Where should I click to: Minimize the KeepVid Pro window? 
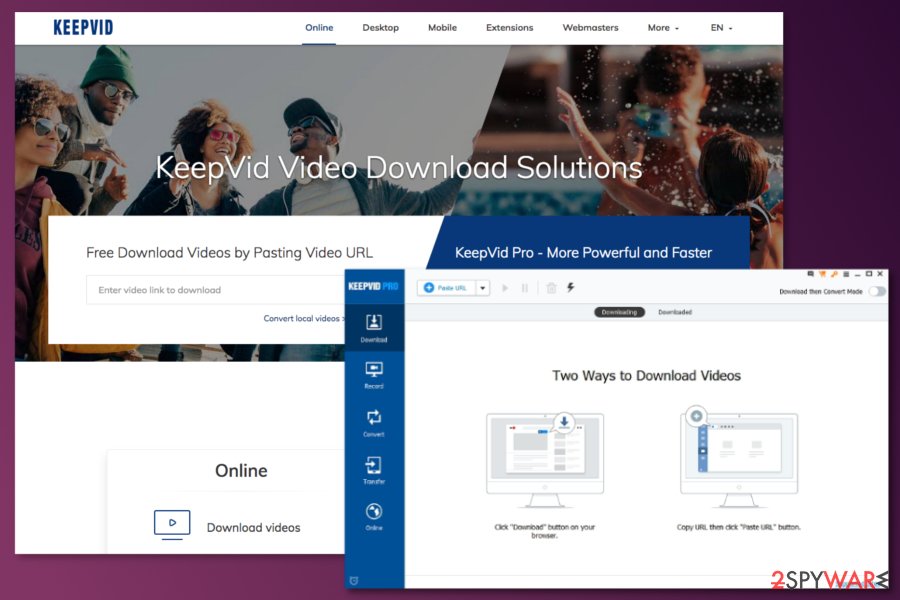(858, 275)
